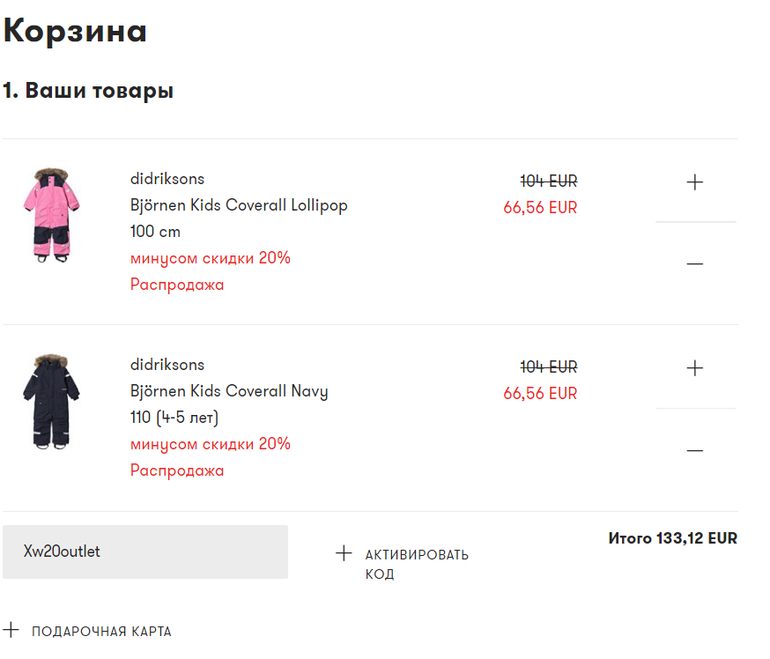770x659 pixels.
Task: Click didriksons brand above the Lollipop coverall
Action: tap(167, 179)
